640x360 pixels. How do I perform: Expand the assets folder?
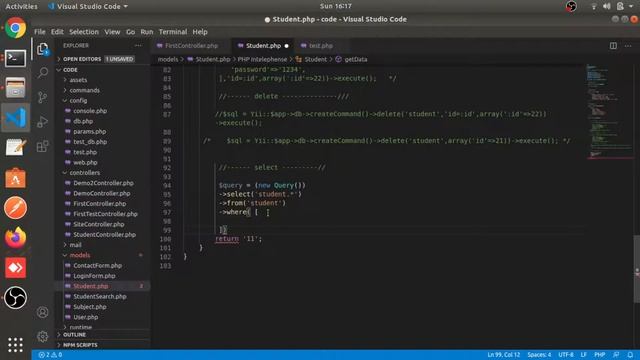[78, 80]
